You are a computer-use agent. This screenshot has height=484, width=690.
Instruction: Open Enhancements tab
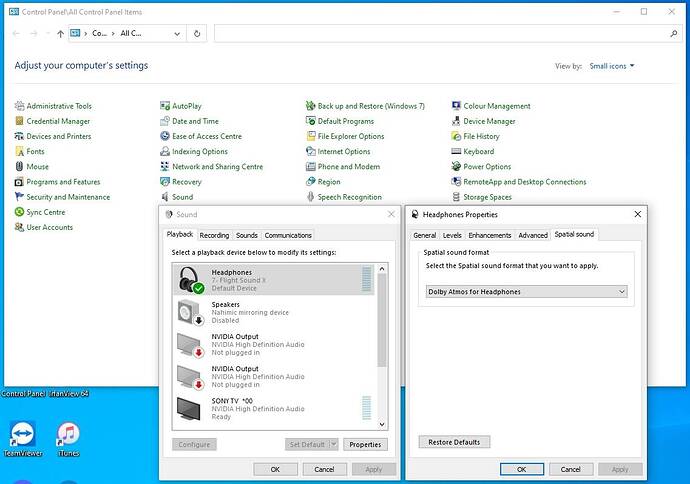pyautogui.click(x=490, y=235)
